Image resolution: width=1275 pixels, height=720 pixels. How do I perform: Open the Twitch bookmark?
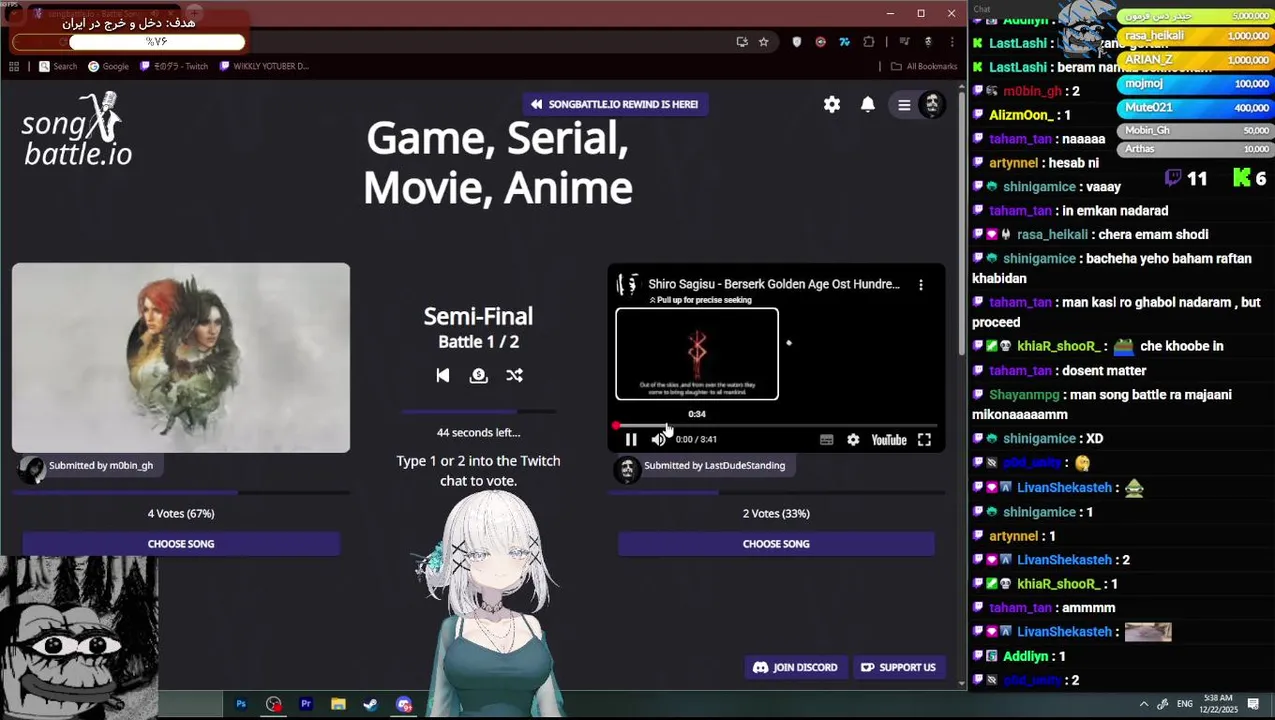pyautogui.click(x=174, y=66)
